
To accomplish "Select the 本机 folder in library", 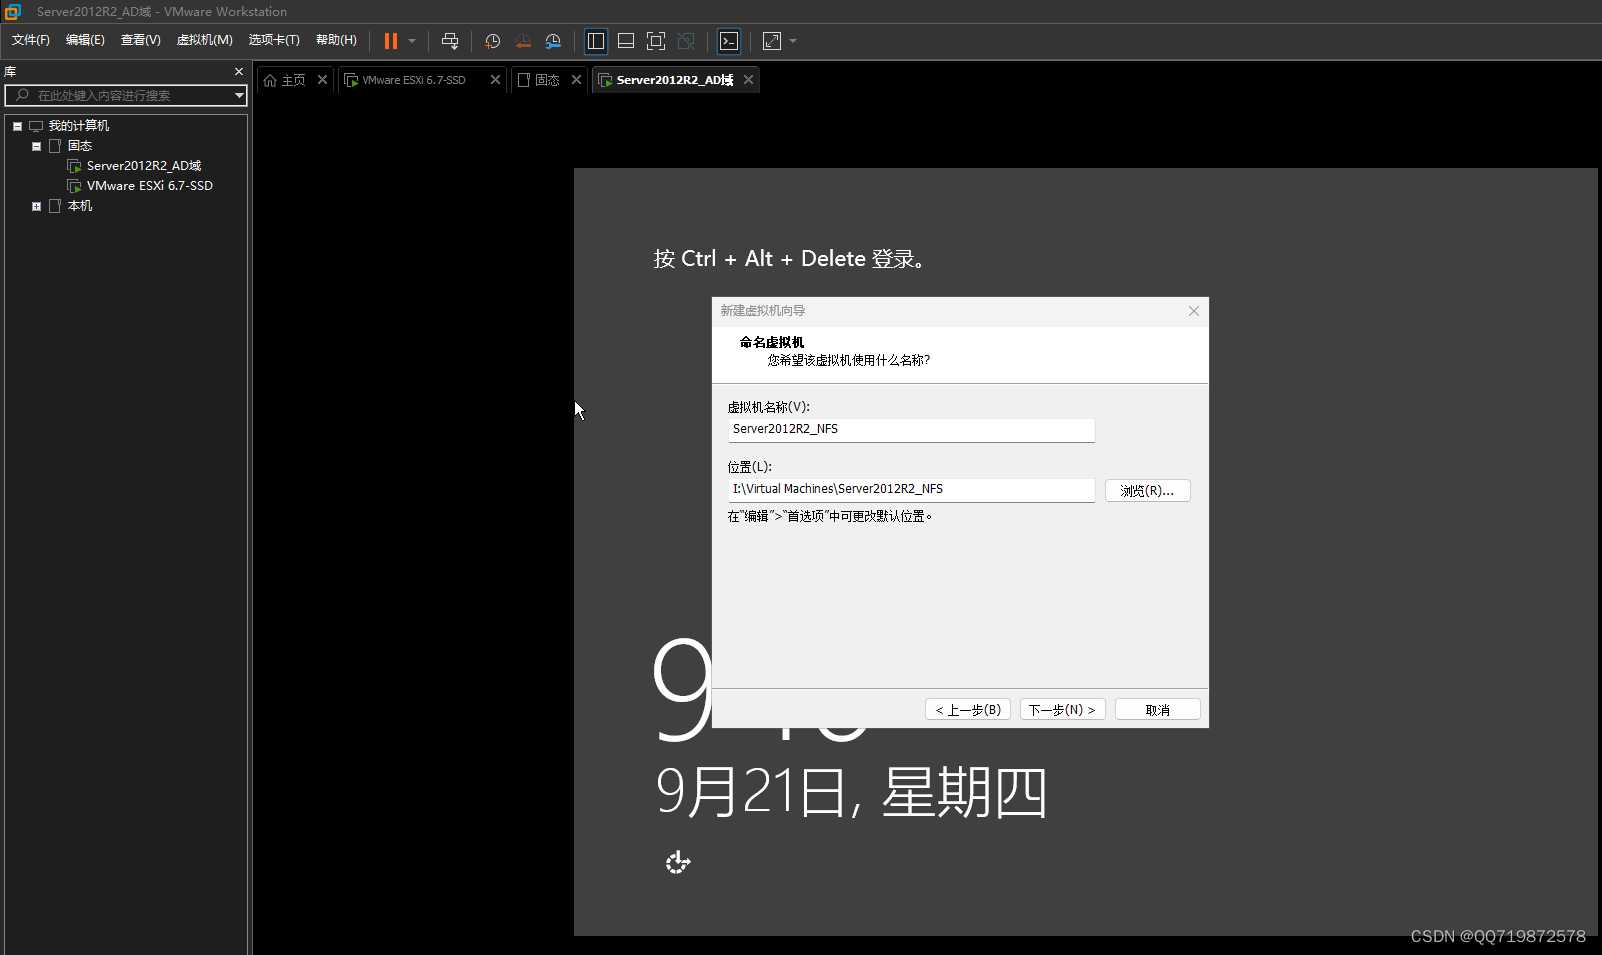I will [x=79, y=206].
